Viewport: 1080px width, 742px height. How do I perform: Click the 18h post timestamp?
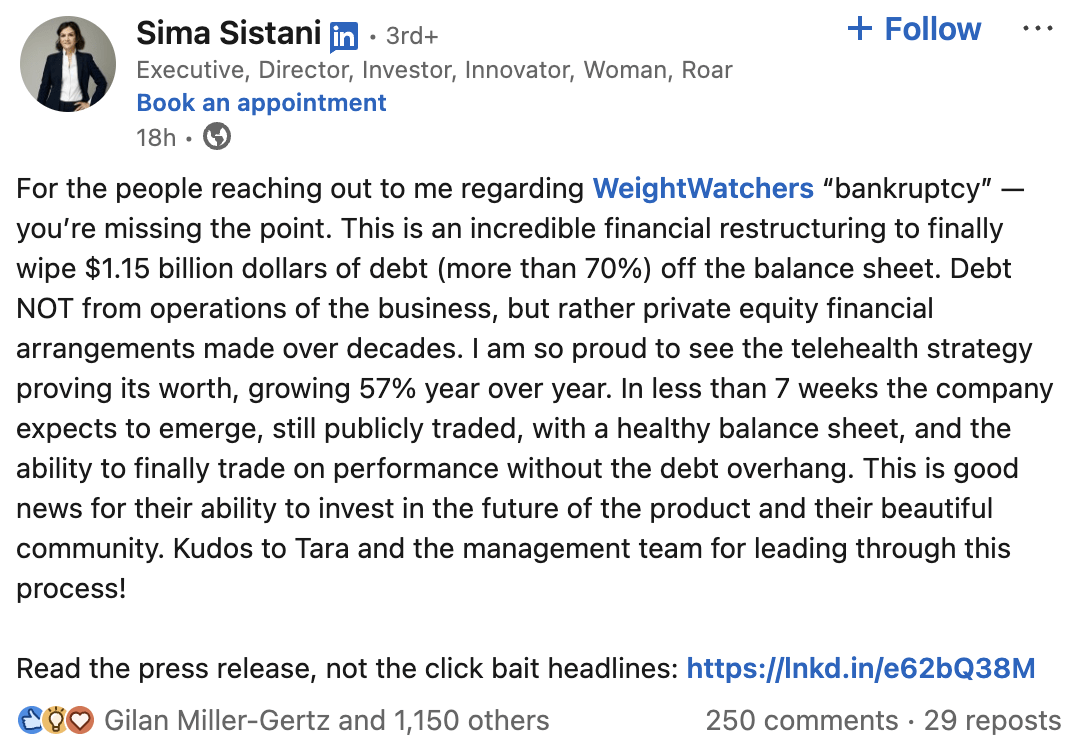[155, 137]
